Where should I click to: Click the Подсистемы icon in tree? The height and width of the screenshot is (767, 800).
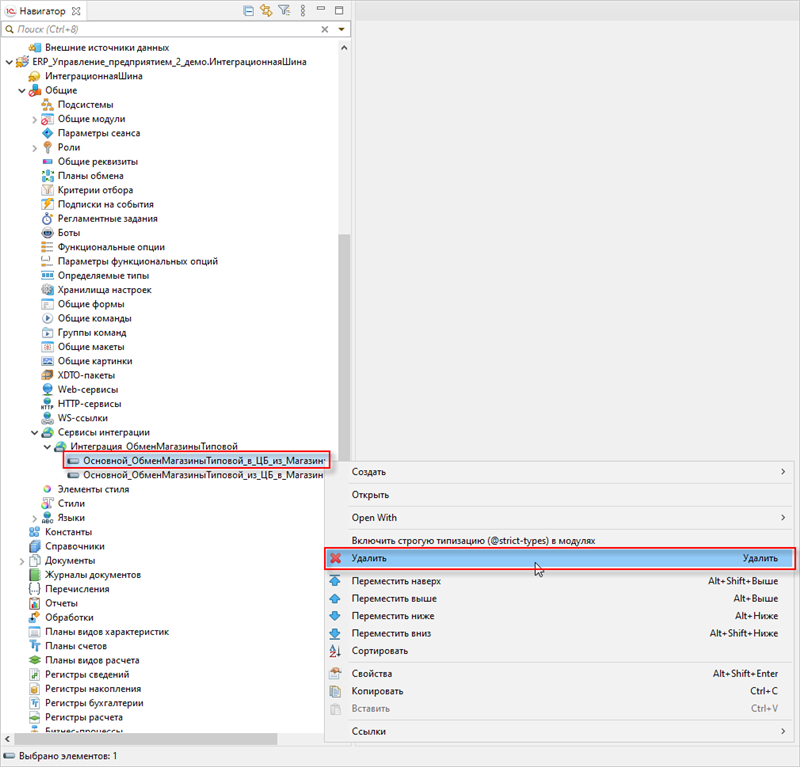(47, 105)
